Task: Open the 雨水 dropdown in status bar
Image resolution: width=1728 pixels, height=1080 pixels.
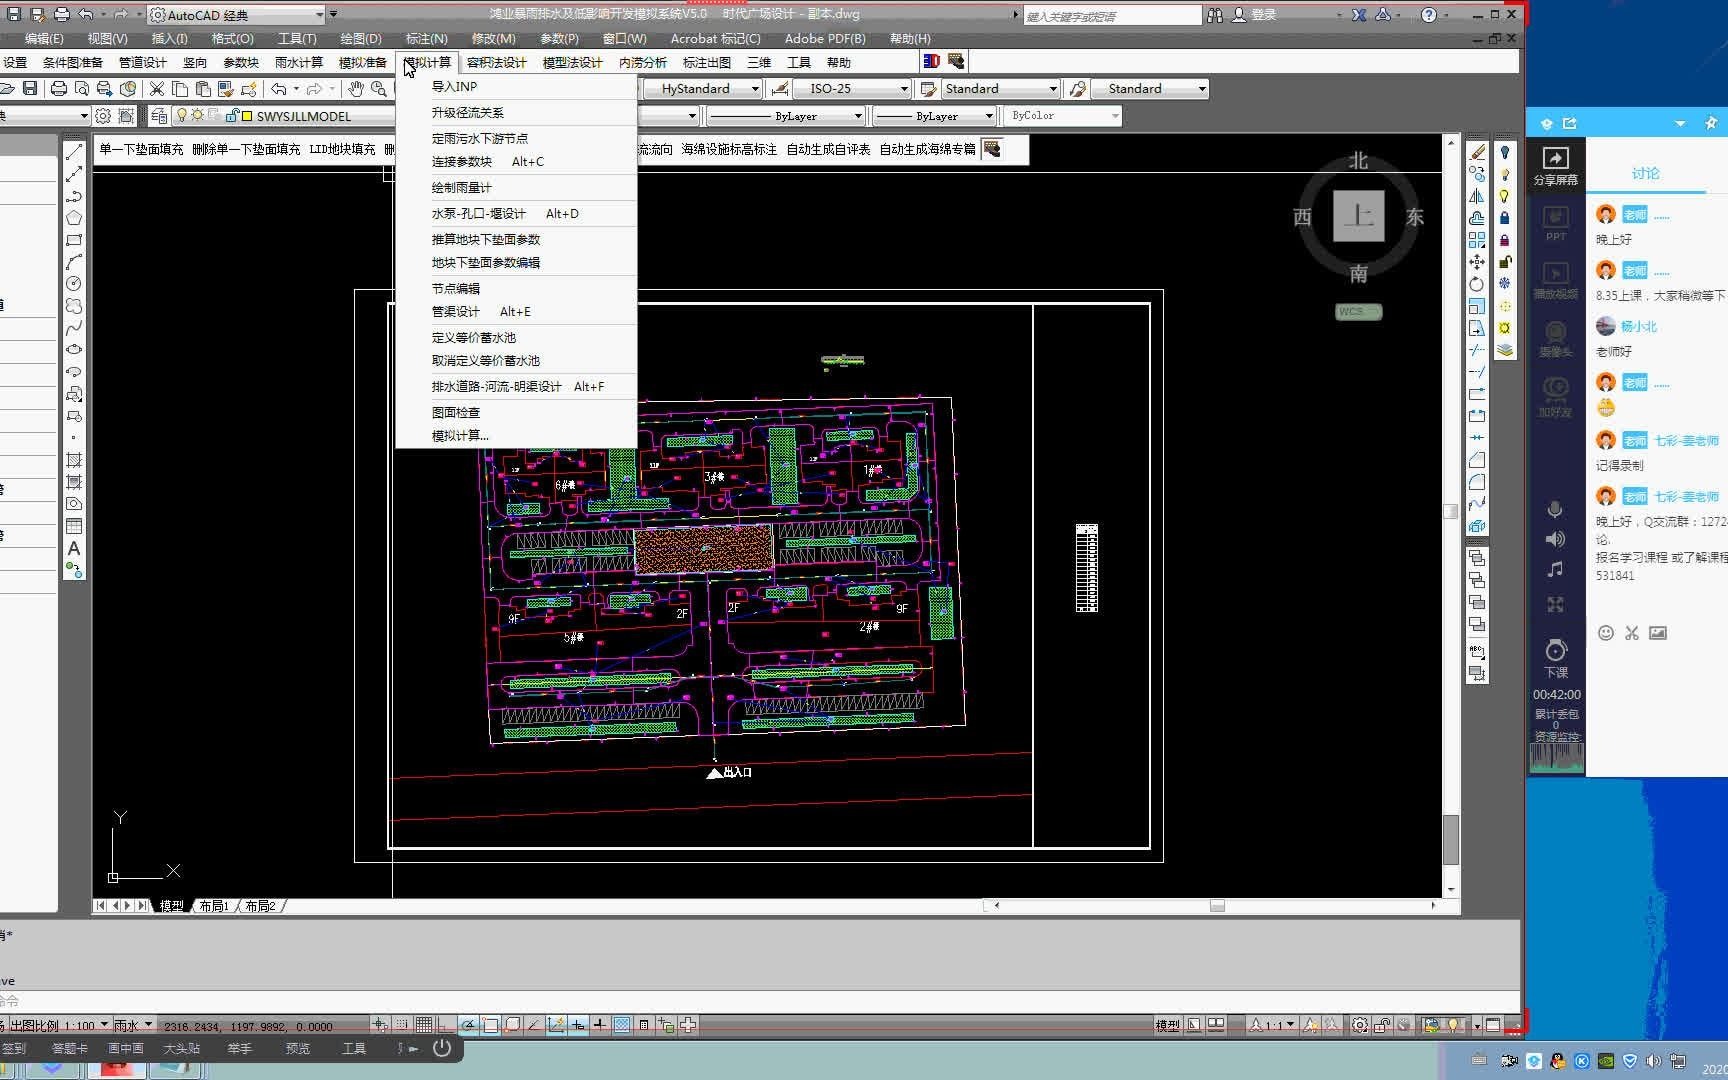Action: click(133, 1025)
